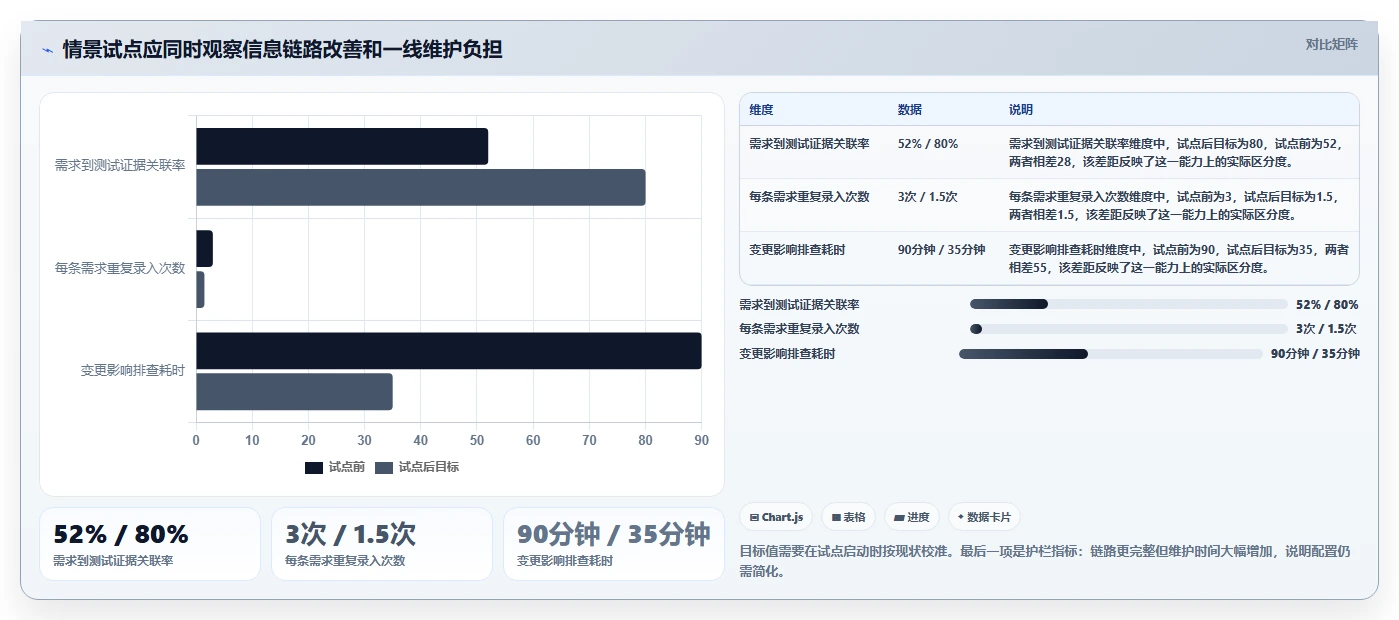
Task: Click the 维度 column header
Action: (761, 110)
